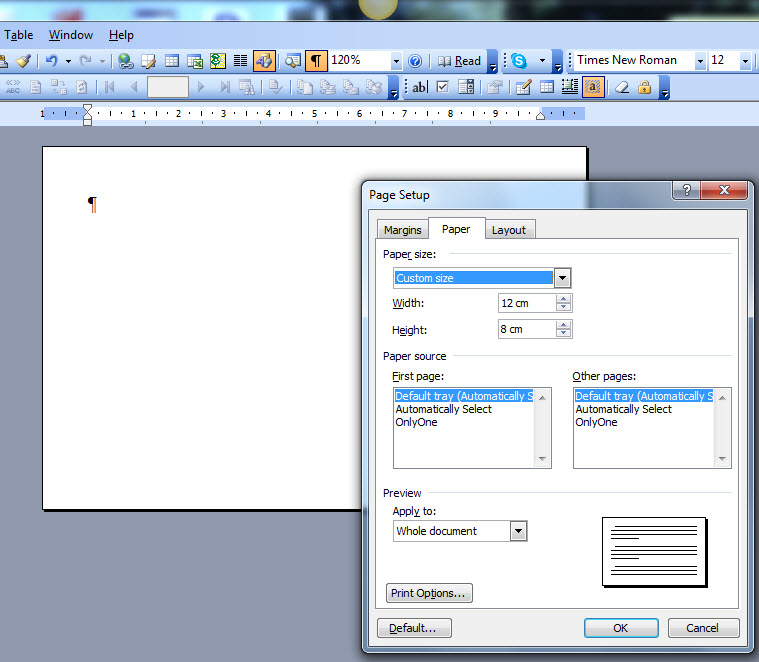Click the Read mode button
Screen dimensions: 759x662
459,61
